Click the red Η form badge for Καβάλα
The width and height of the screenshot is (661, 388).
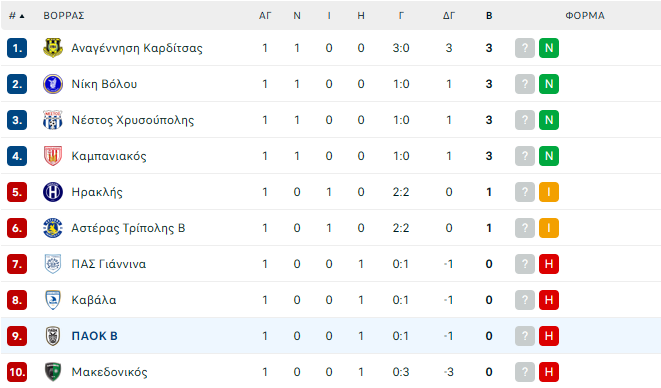coord(549,300)
